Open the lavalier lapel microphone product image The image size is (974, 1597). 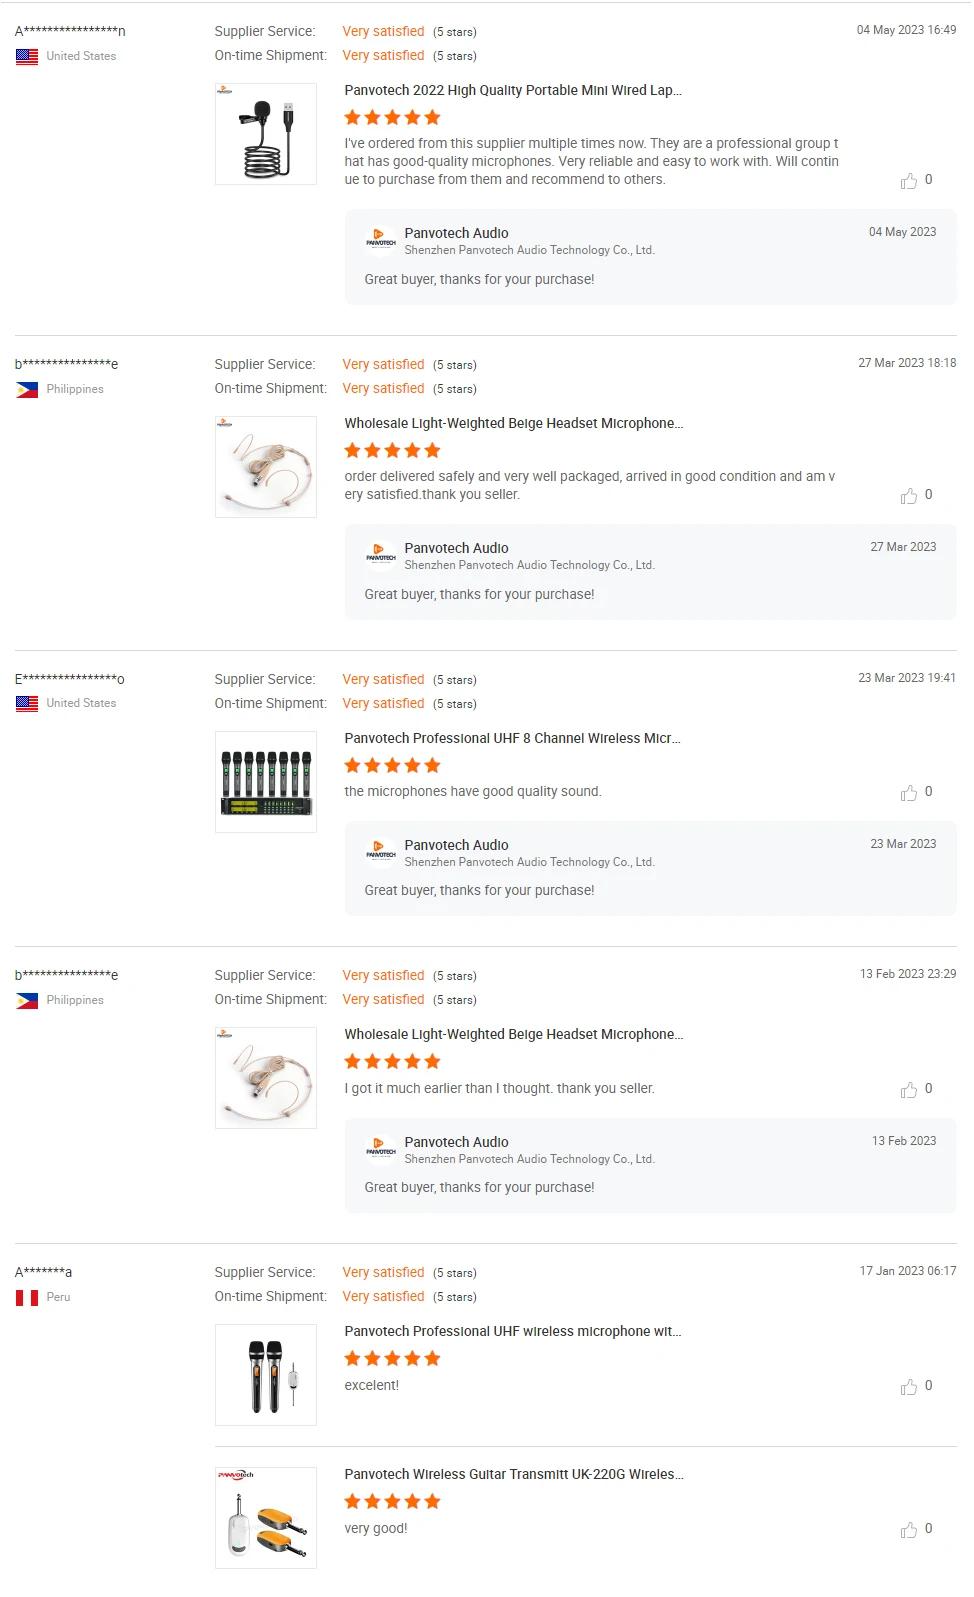[266, 134]
